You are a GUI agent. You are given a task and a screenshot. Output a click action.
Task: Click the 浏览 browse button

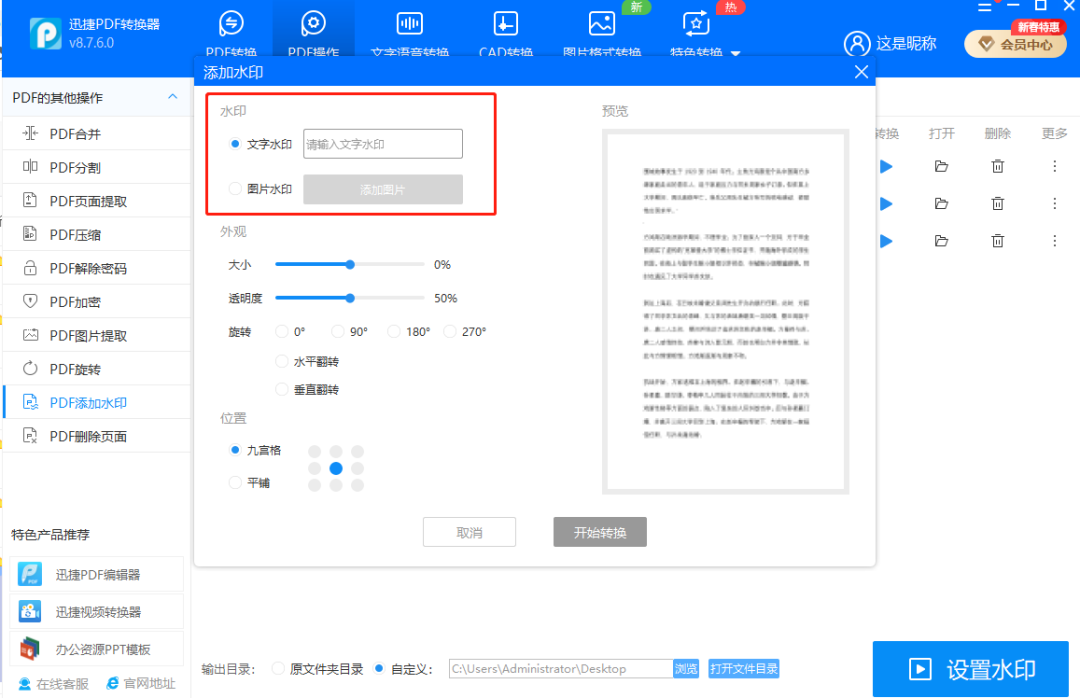[686, 668]
